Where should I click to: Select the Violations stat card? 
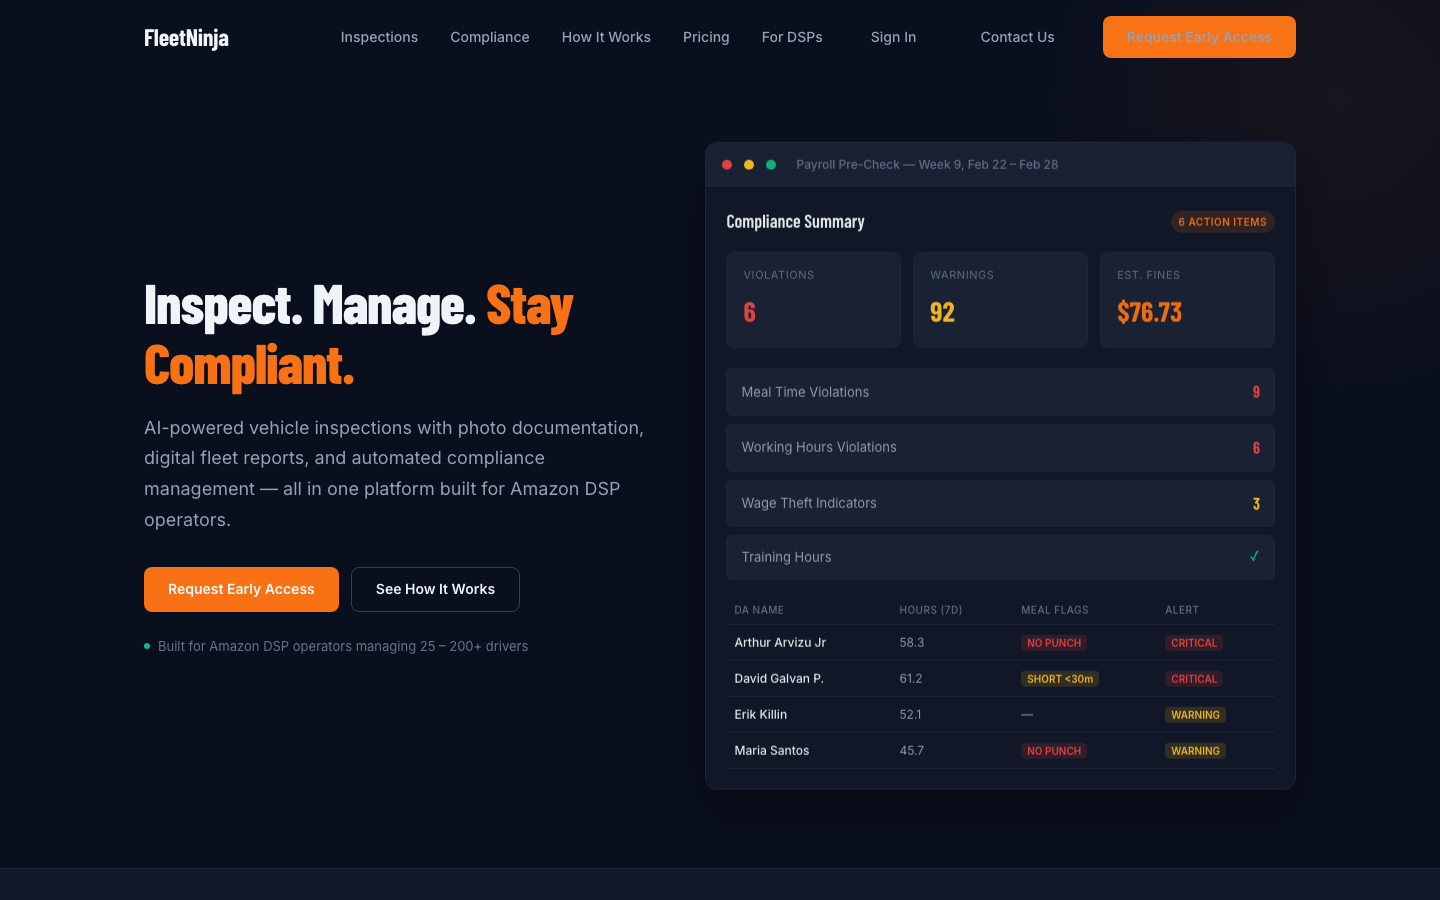pyautogui.click(x=813, y=300)
